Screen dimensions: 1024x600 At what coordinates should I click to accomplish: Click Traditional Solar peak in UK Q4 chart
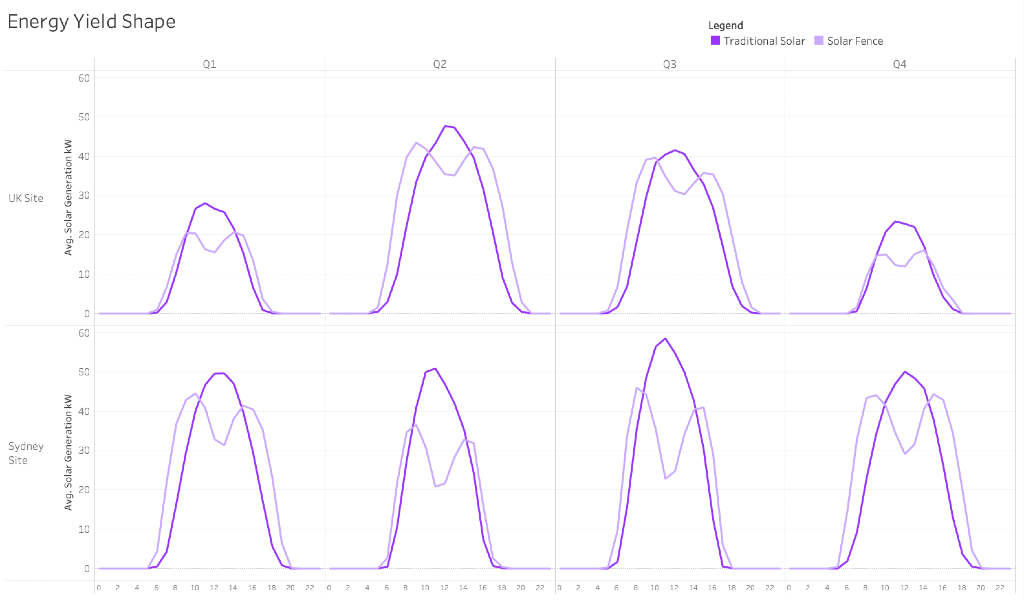[x=896, y=221]
